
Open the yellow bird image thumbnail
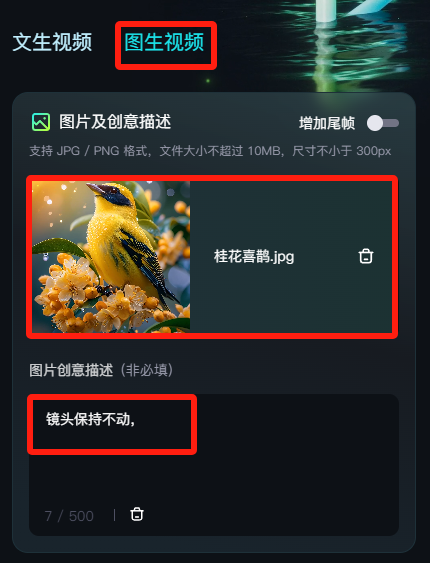[x=111, y=257]
